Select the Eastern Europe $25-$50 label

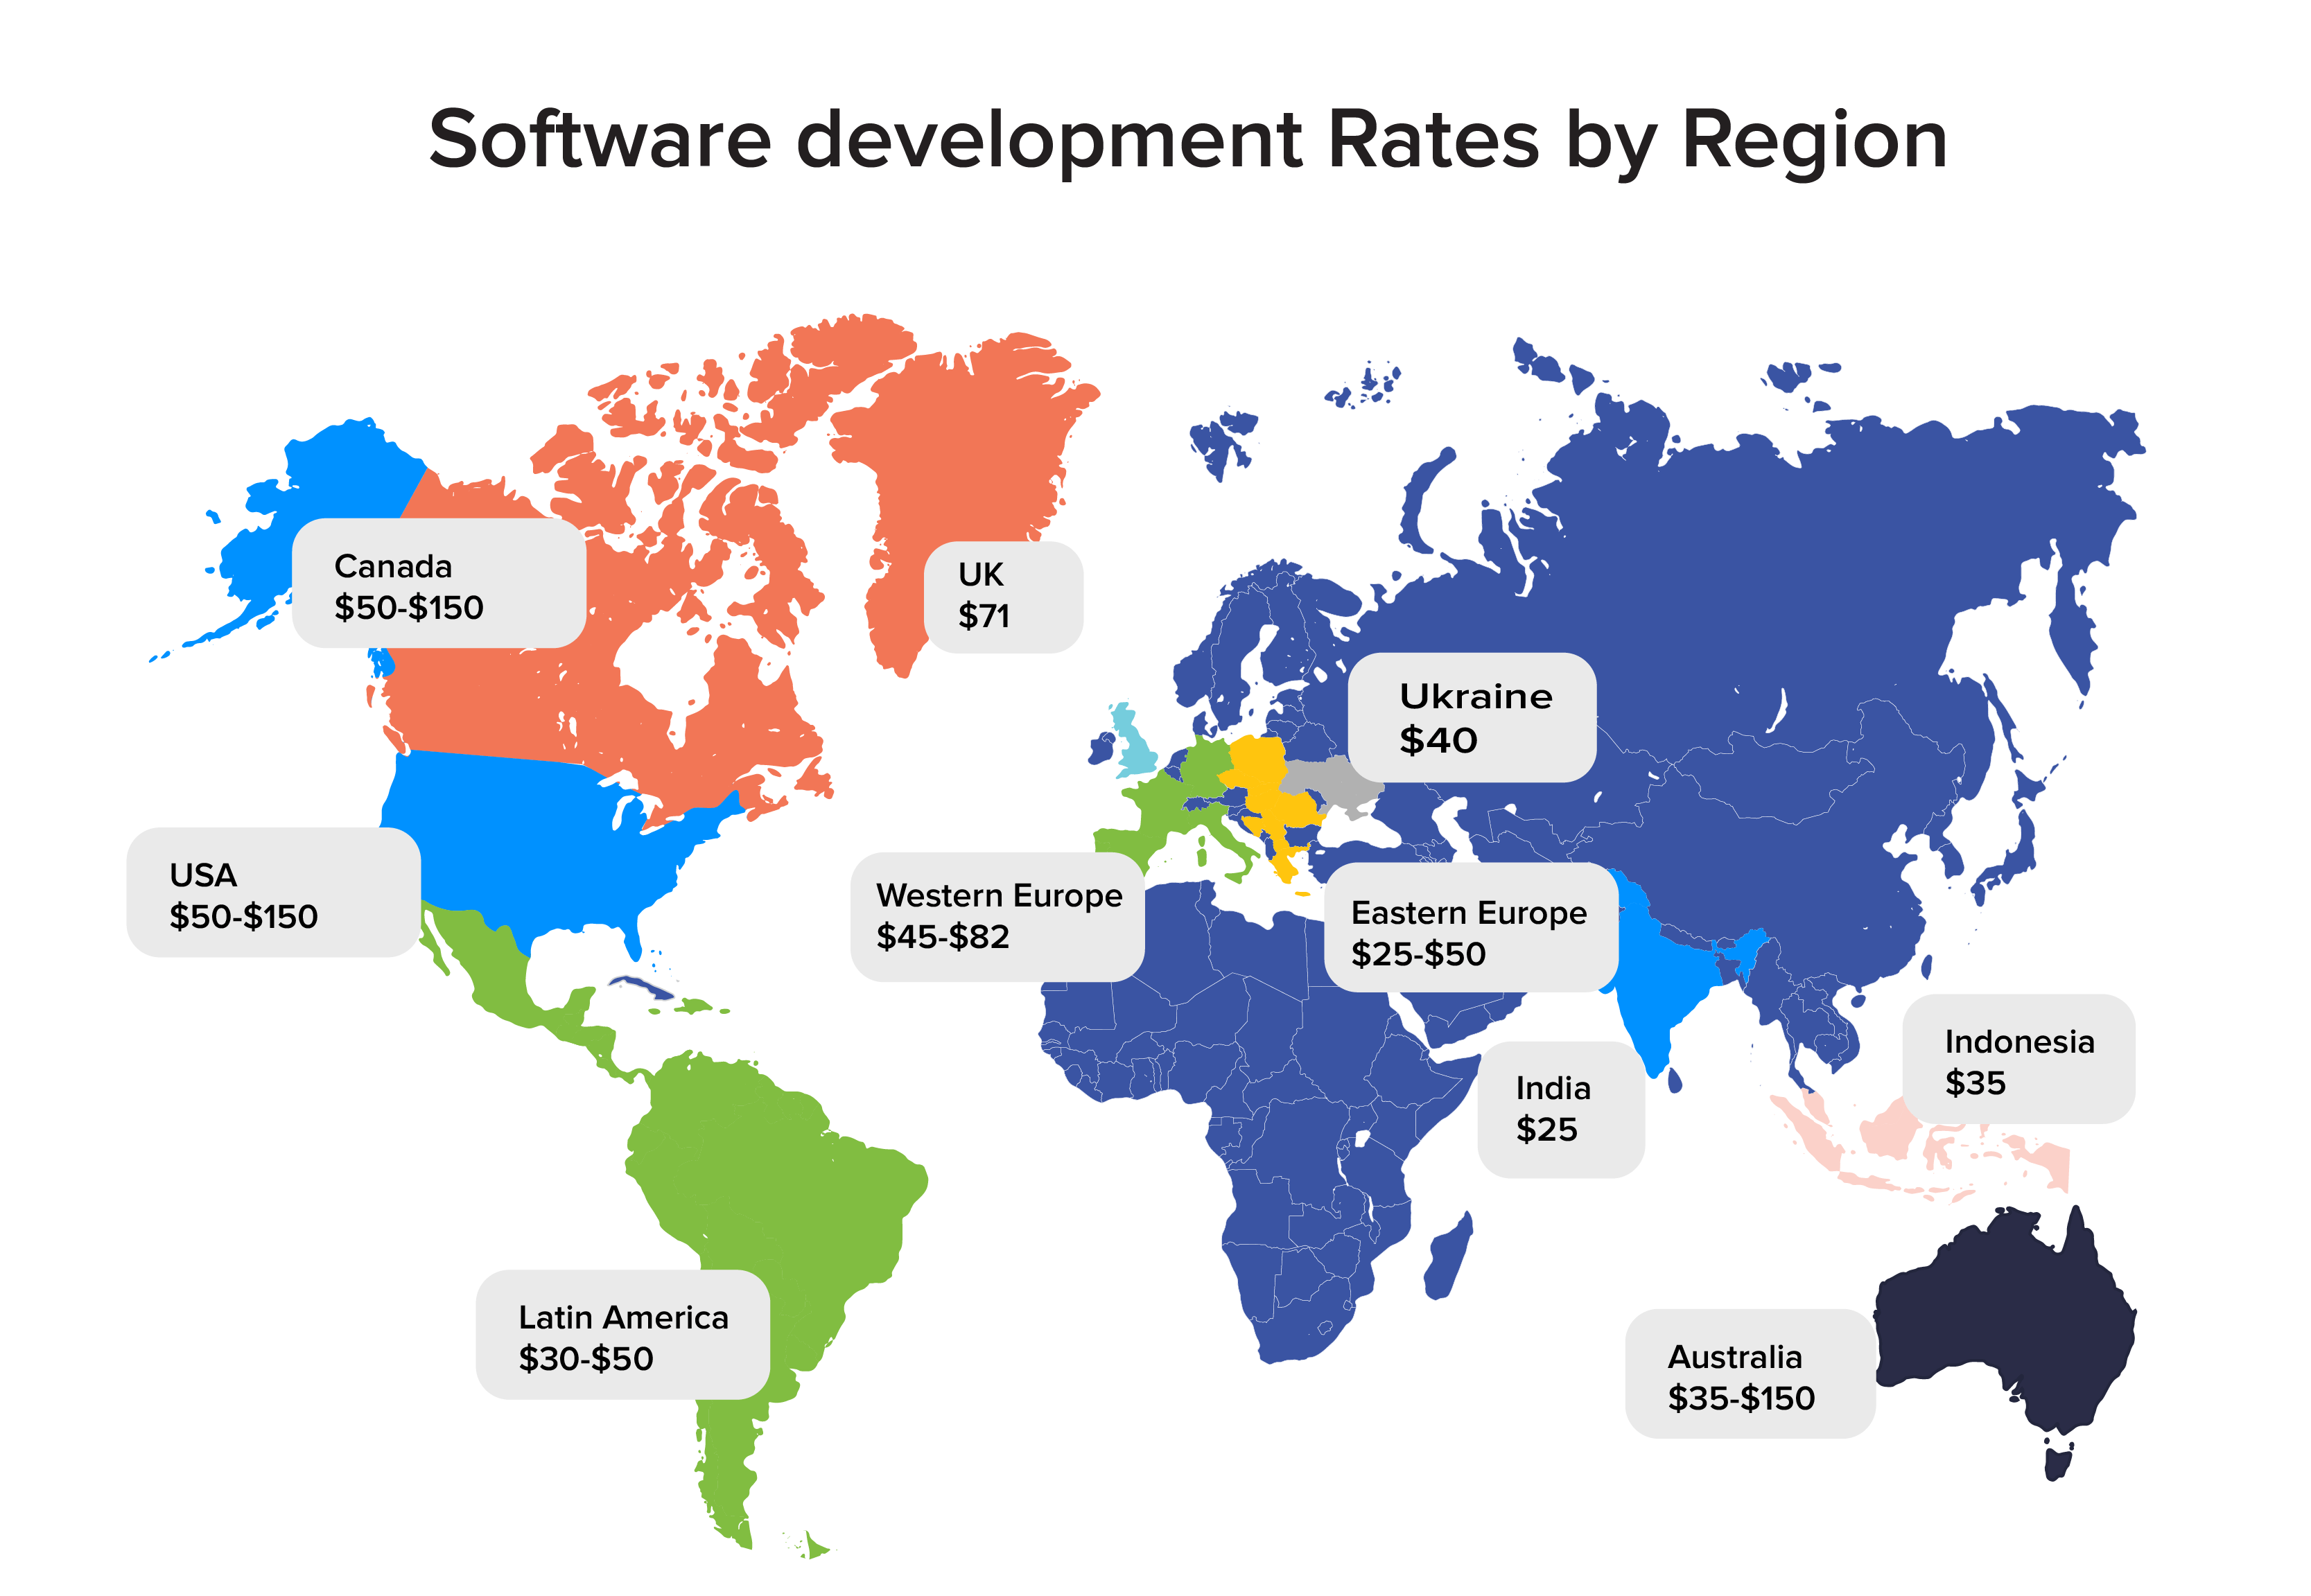click(x=1471, y=928)
